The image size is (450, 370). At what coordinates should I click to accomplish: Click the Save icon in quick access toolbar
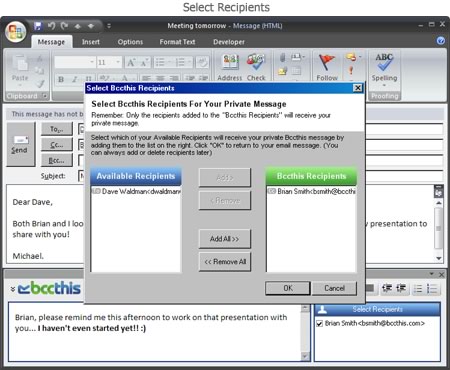38,26
